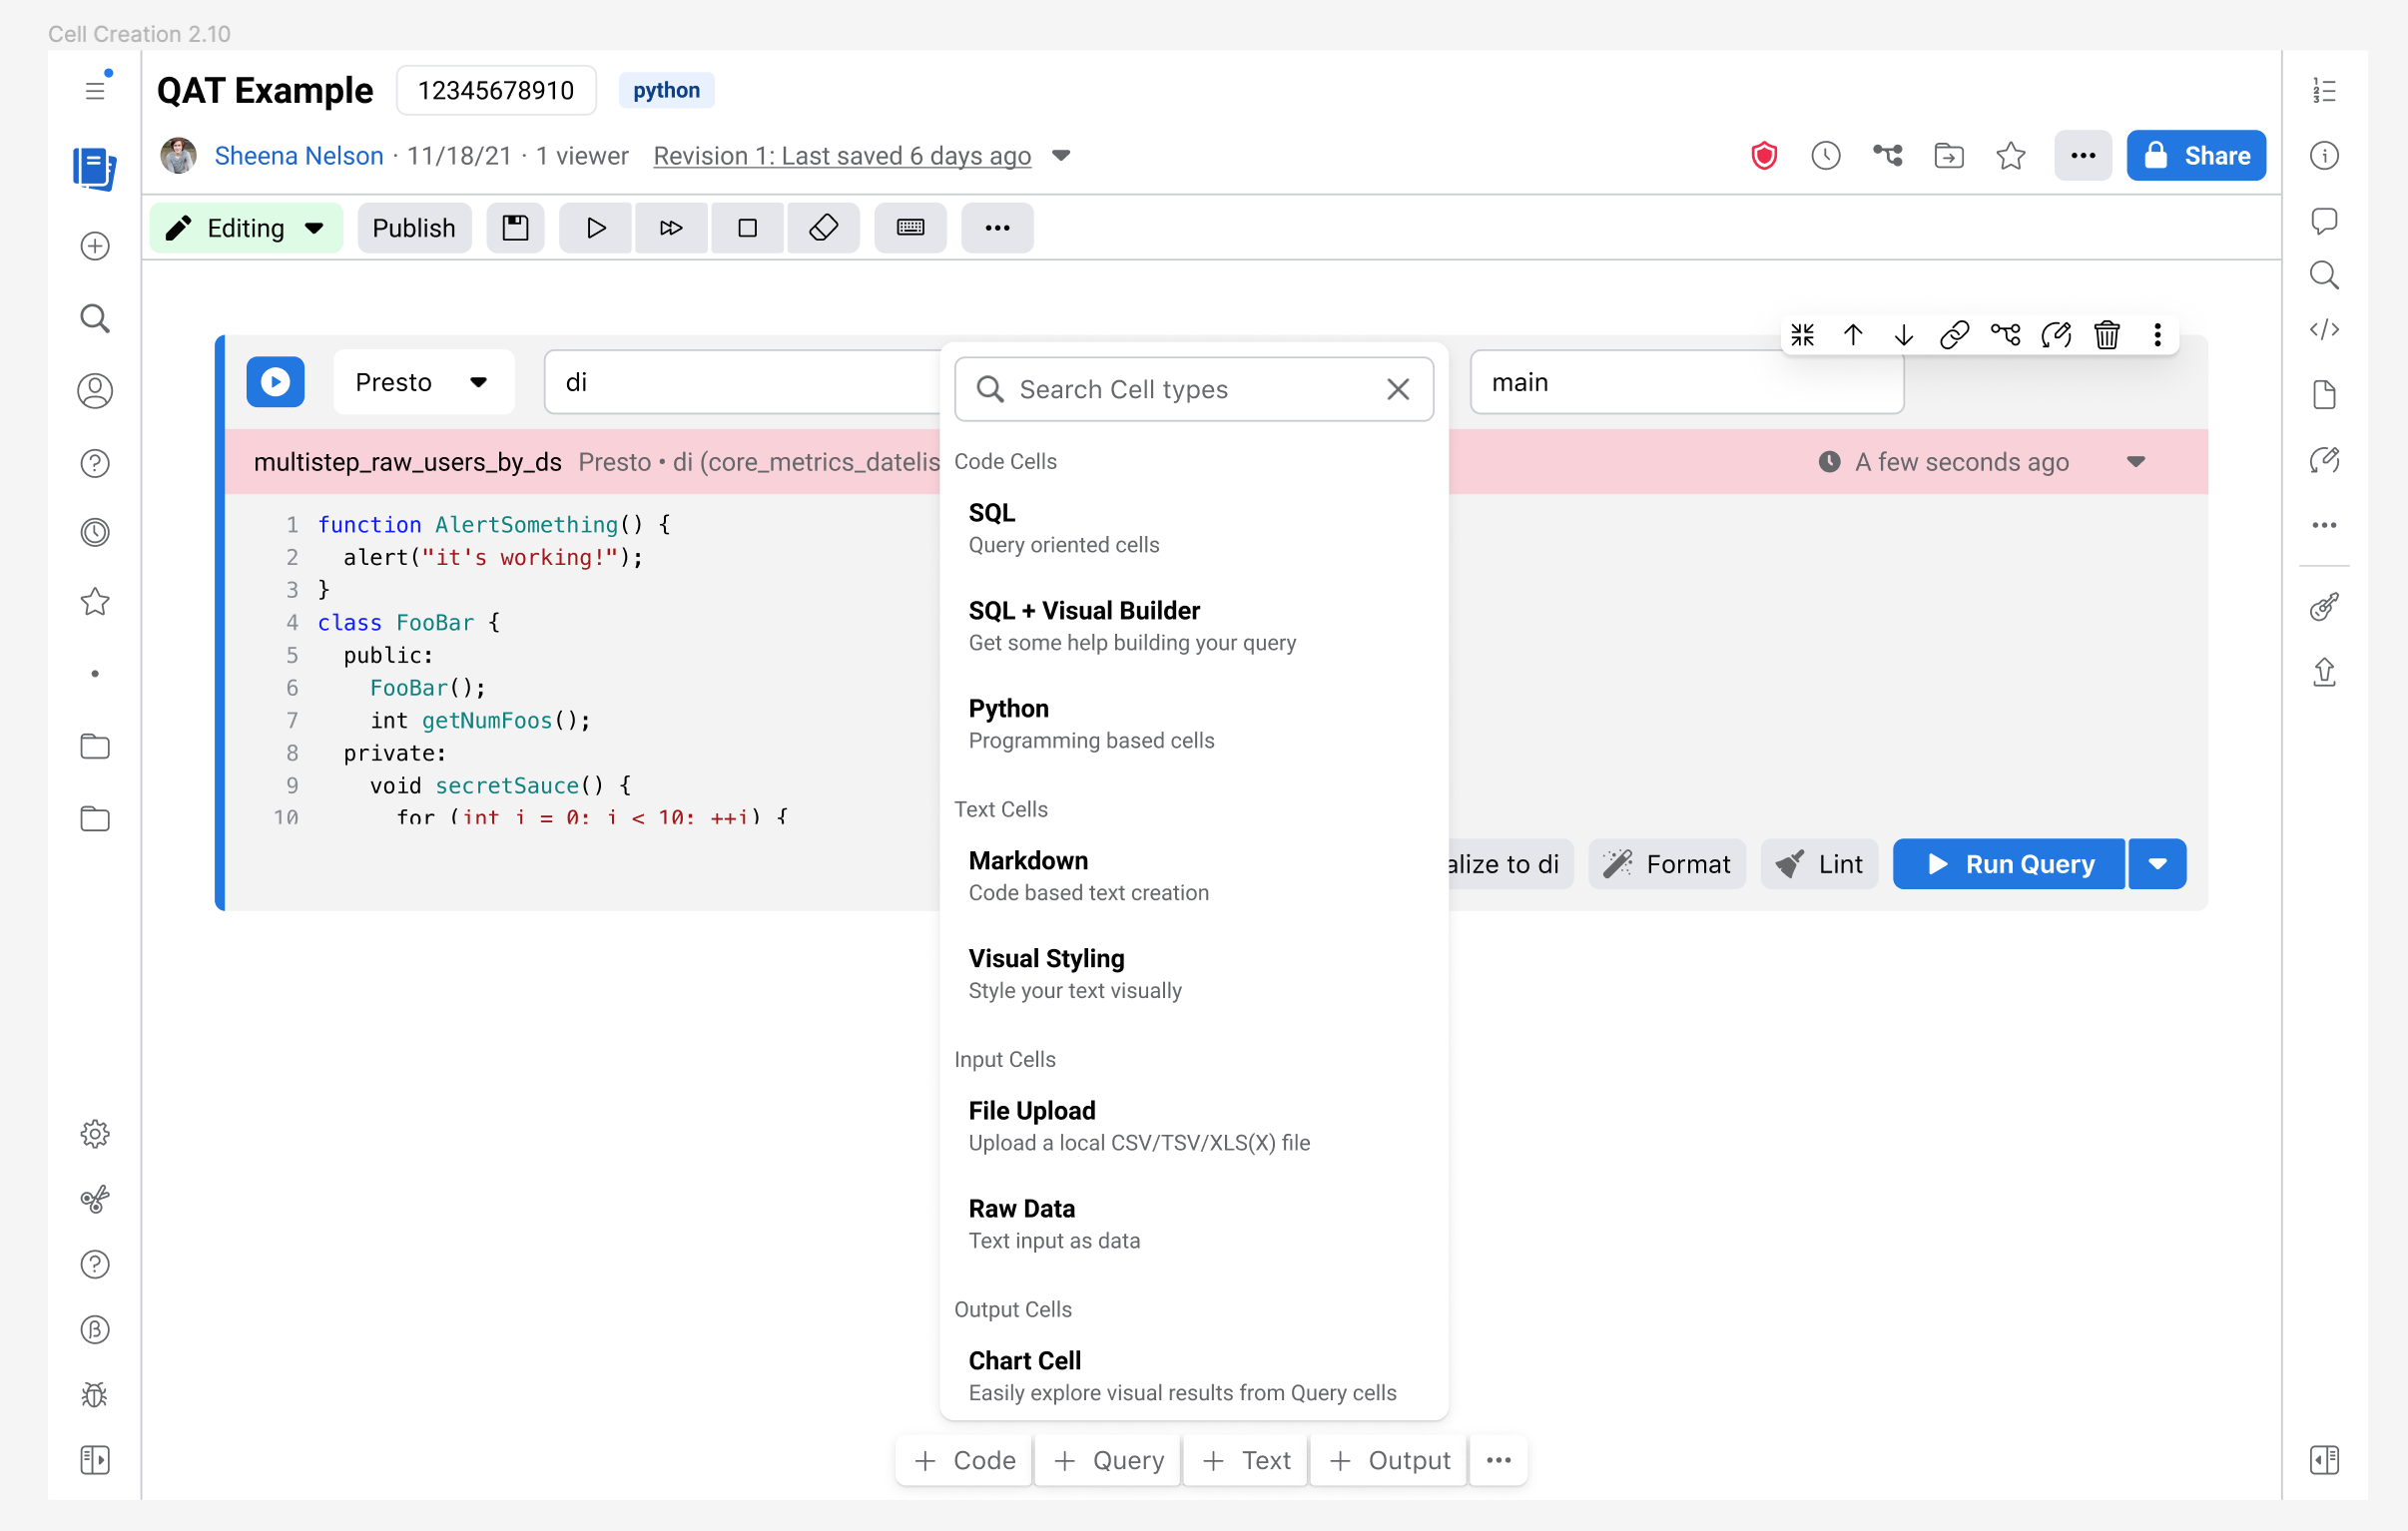The width and height of the screenshot is (2408, 1531).
Task: Click the Search Cell types input field
Action: (1160, 389)
